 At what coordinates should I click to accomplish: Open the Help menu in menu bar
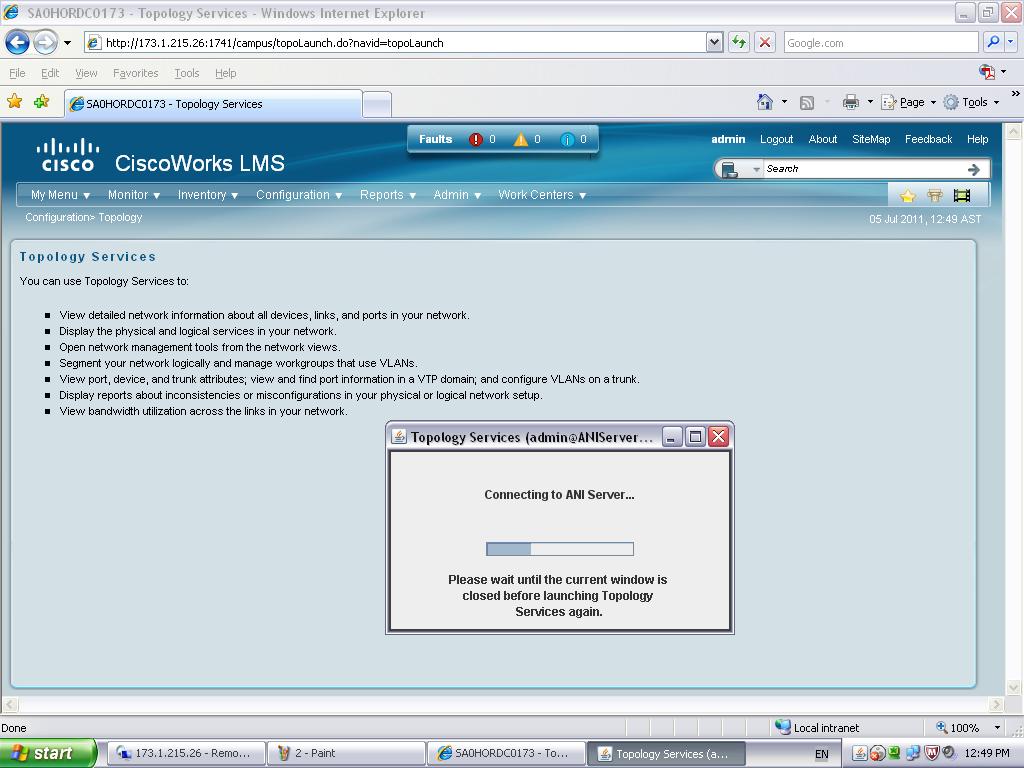pyautogui.click(x=225, y=73)
